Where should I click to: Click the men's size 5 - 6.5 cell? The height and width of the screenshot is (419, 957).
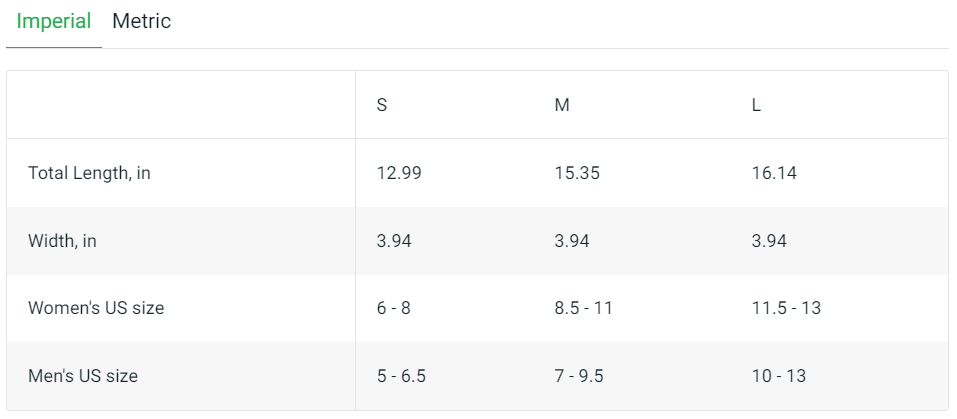click(402, 376)
